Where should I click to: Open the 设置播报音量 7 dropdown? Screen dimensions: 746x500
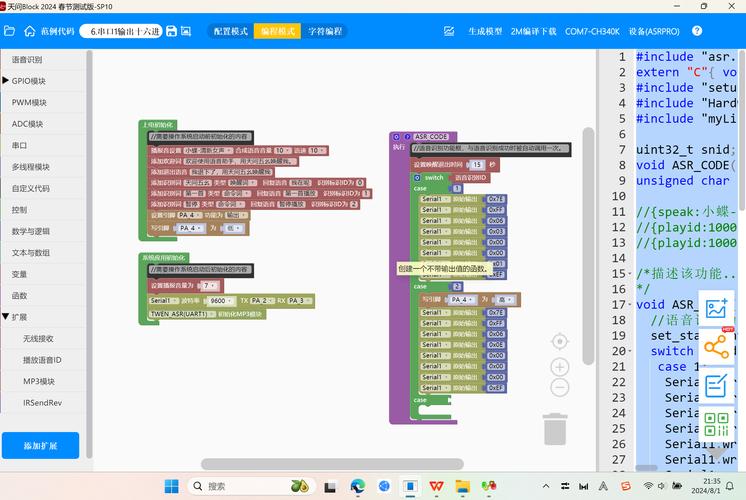pyautogui.click(x=209, y=285)
